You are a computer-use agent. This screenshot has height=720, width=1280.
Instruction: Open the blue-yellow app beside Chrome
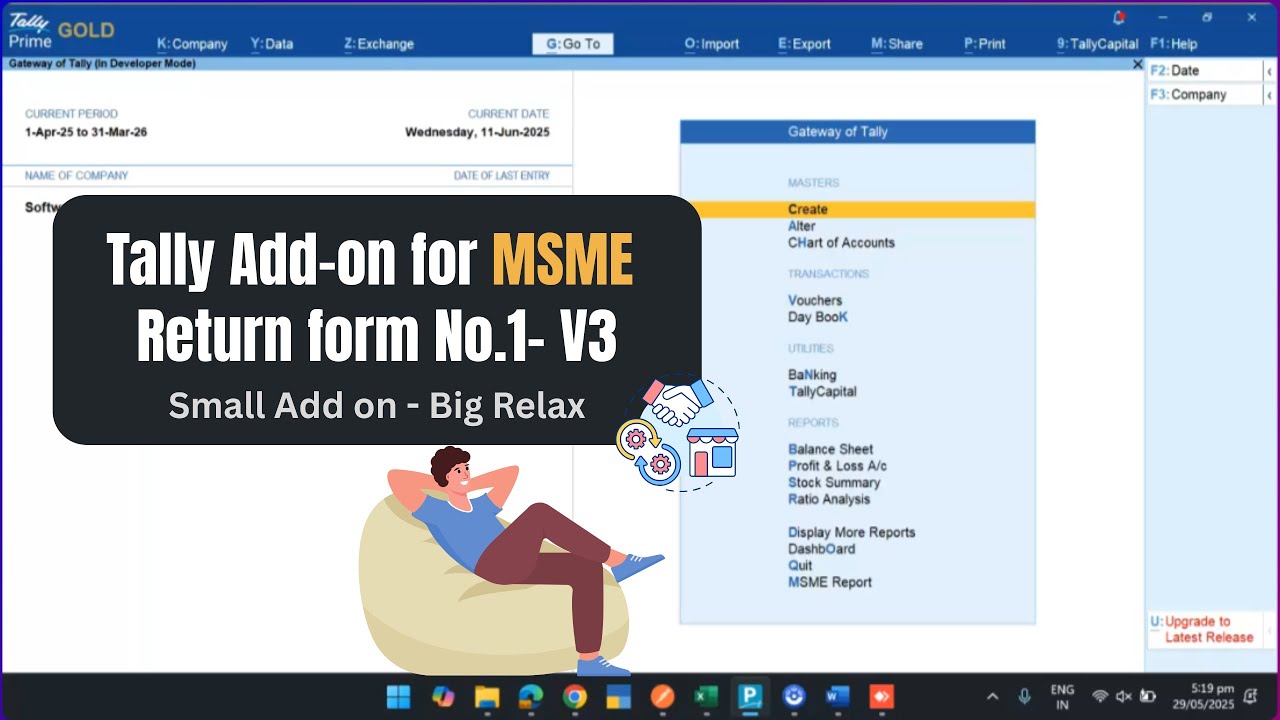pyautogui.click(x=618, y=696)
